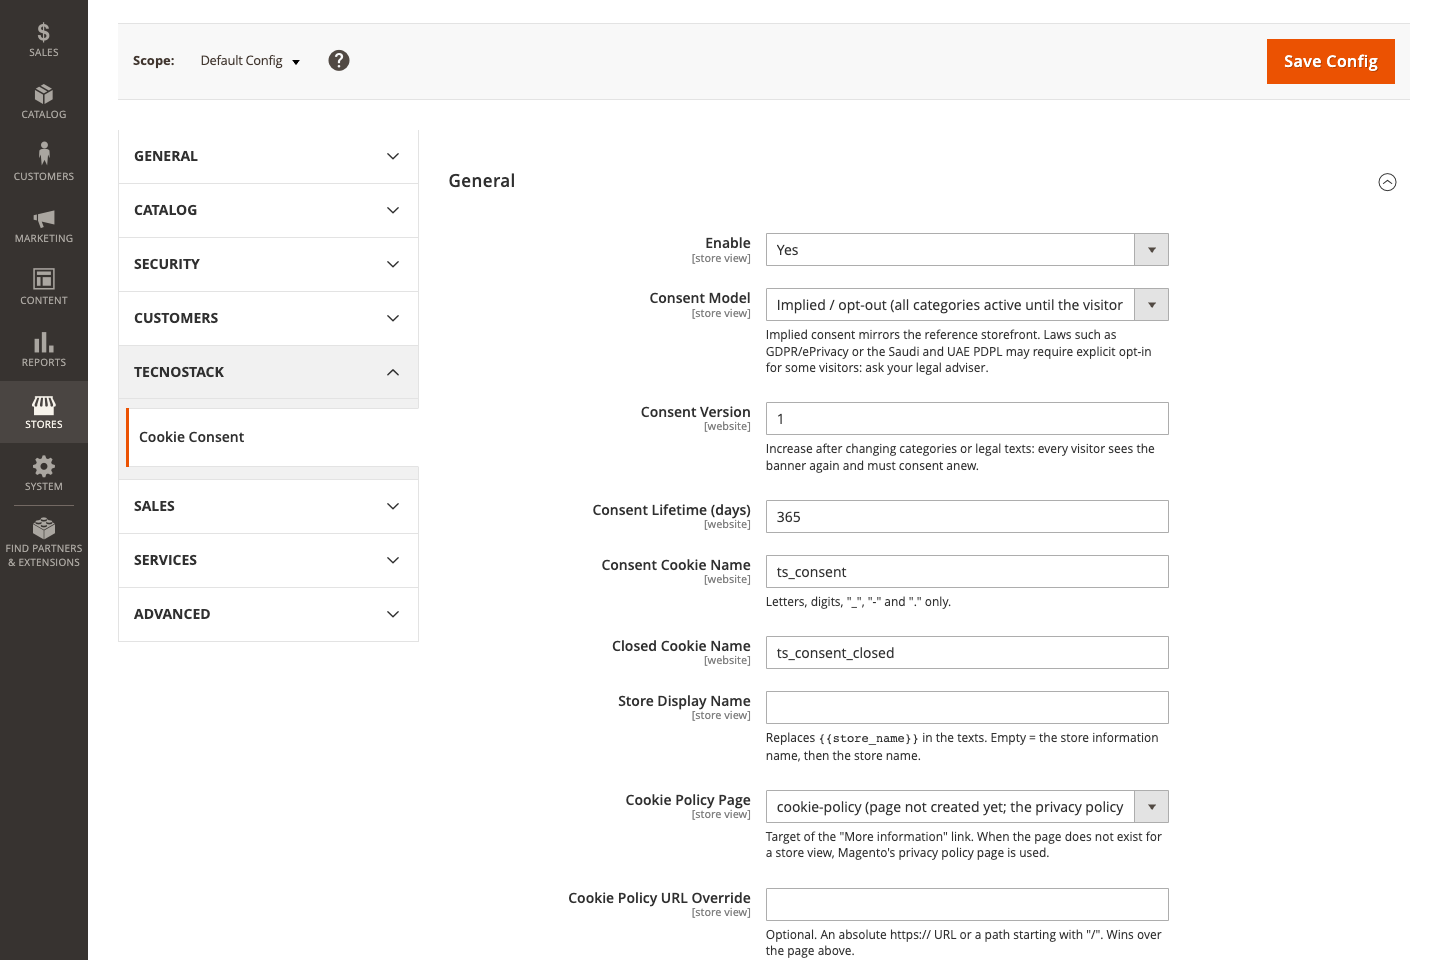
Task: Expand the SECURITY config tab group
Action: point(268,264)
